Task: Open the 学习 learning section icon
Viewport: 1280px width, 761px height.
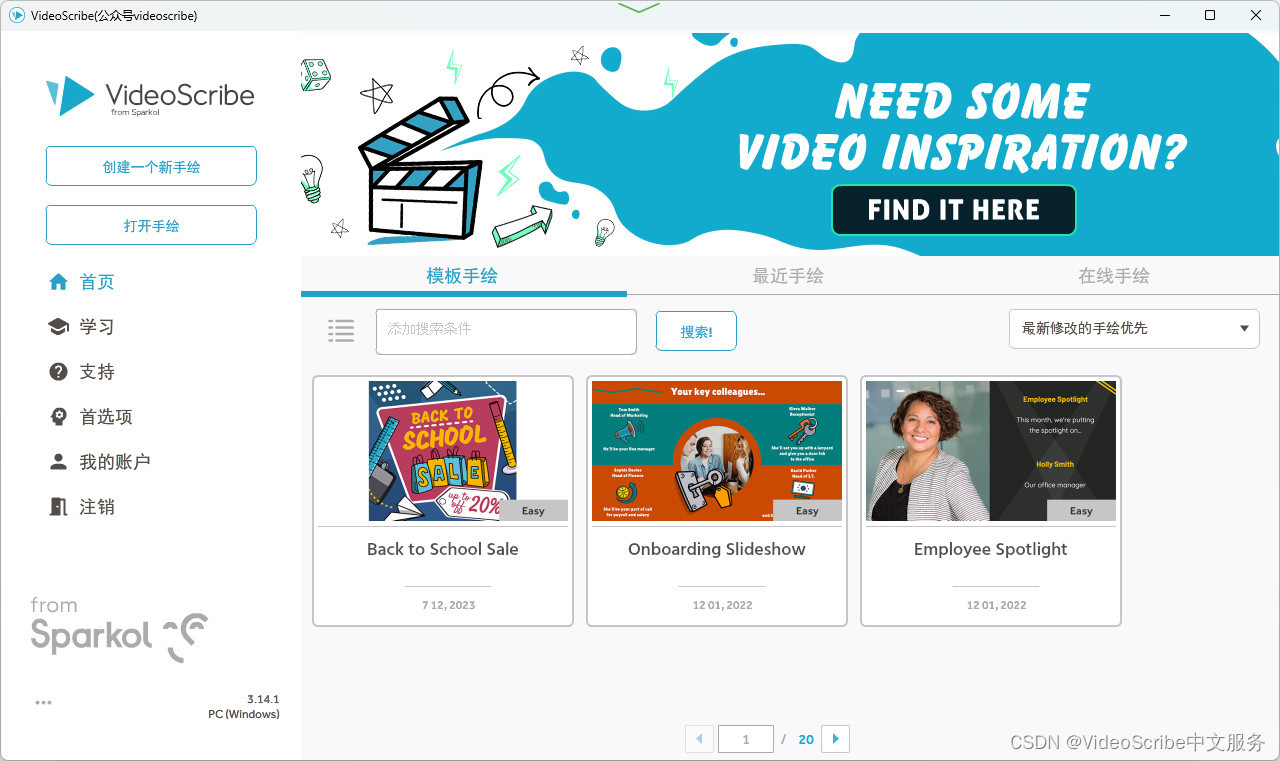Action: [x=58, y=326]
